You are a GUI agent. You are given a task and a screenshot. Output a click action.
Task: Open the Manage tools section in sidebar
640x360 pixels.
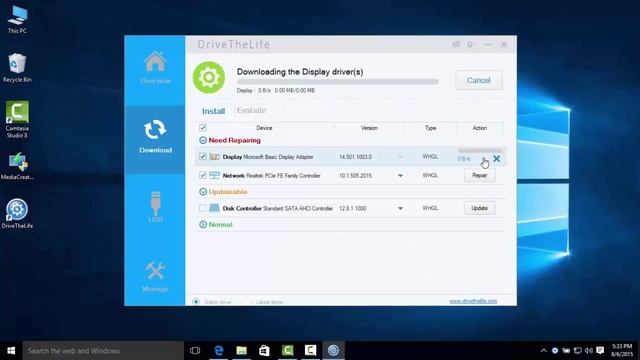click(x=155, y=277)
